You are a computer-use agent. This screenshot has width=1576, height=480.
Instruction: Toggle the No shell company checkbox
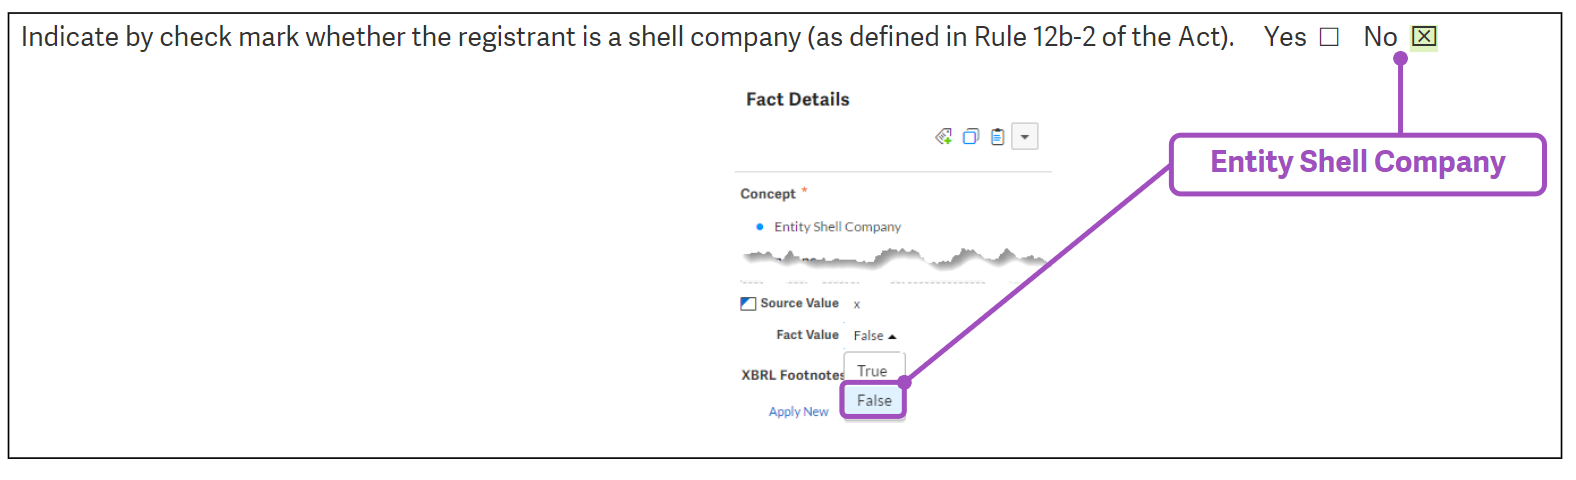coord(1423,38)
